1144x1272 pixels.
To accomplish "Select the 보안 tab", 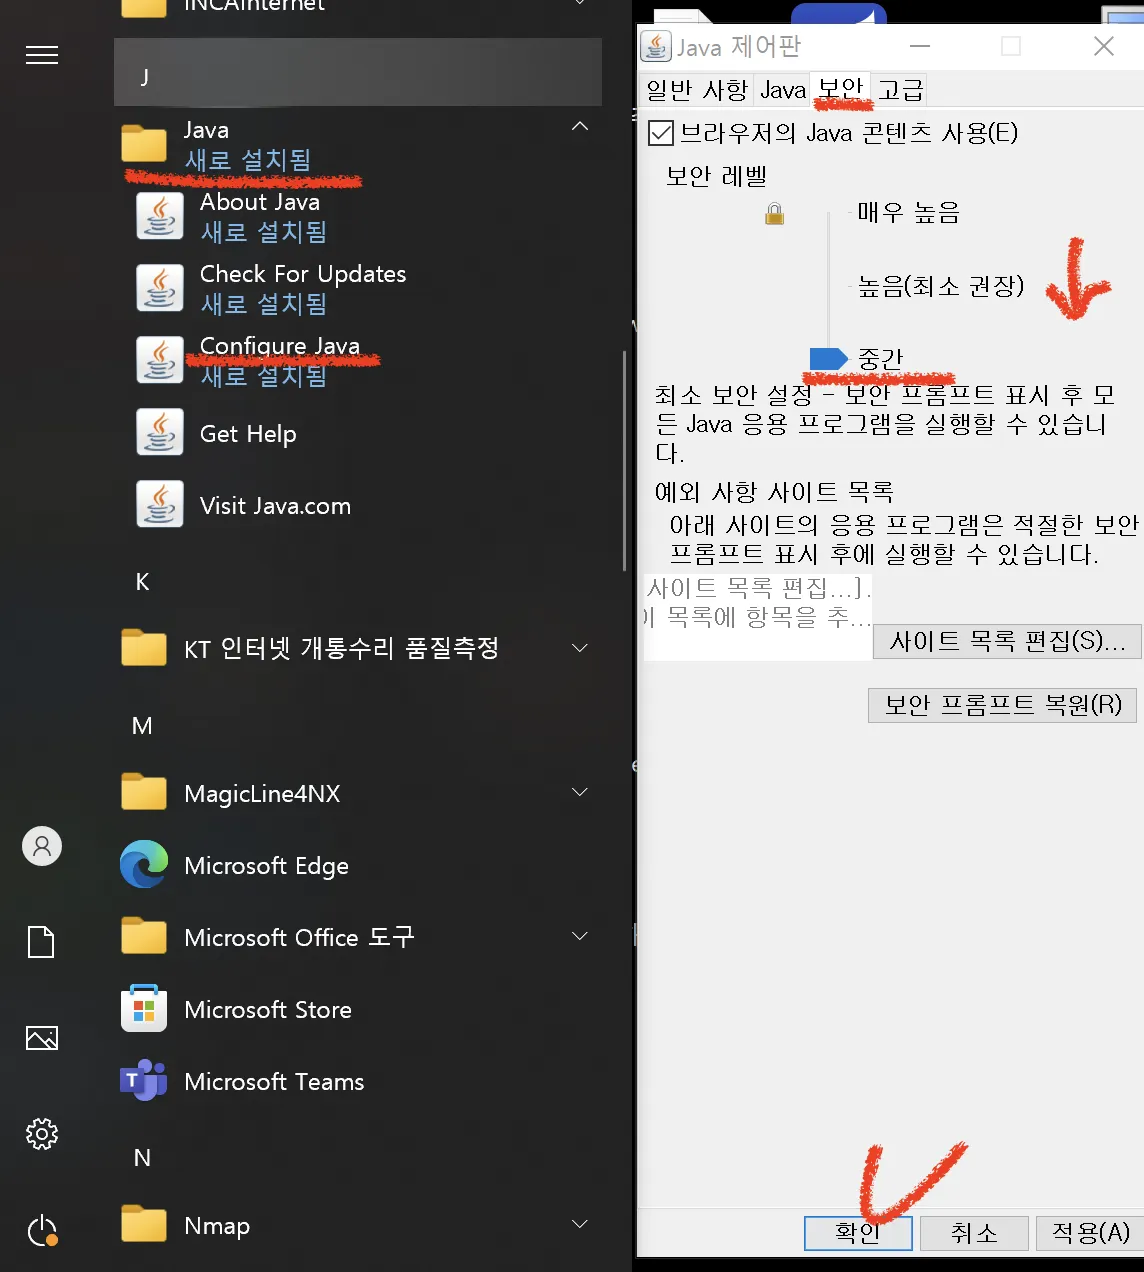I will [x=840, y=88].
